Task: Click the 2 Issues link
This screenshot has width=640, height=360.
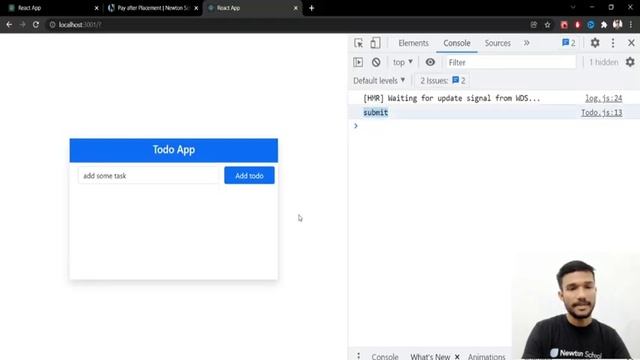Action: click(443, 80)
